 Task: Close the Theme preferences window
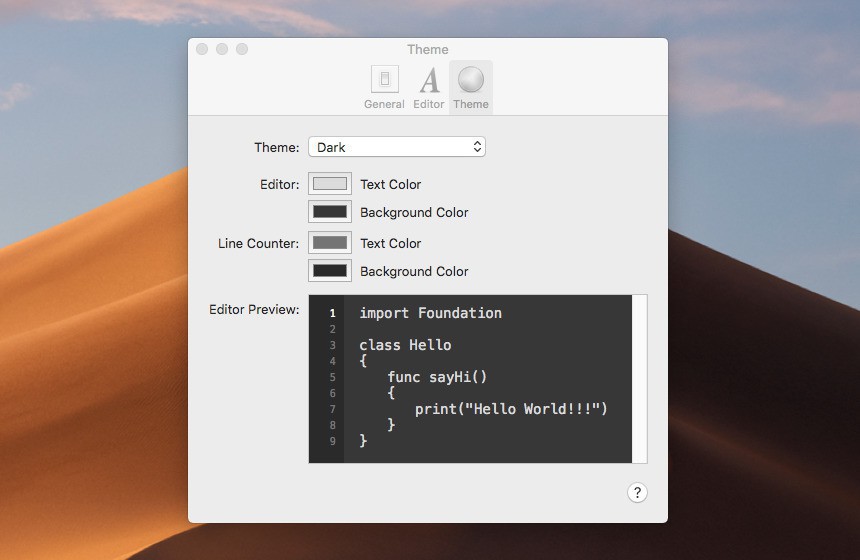tap(202, 49)
